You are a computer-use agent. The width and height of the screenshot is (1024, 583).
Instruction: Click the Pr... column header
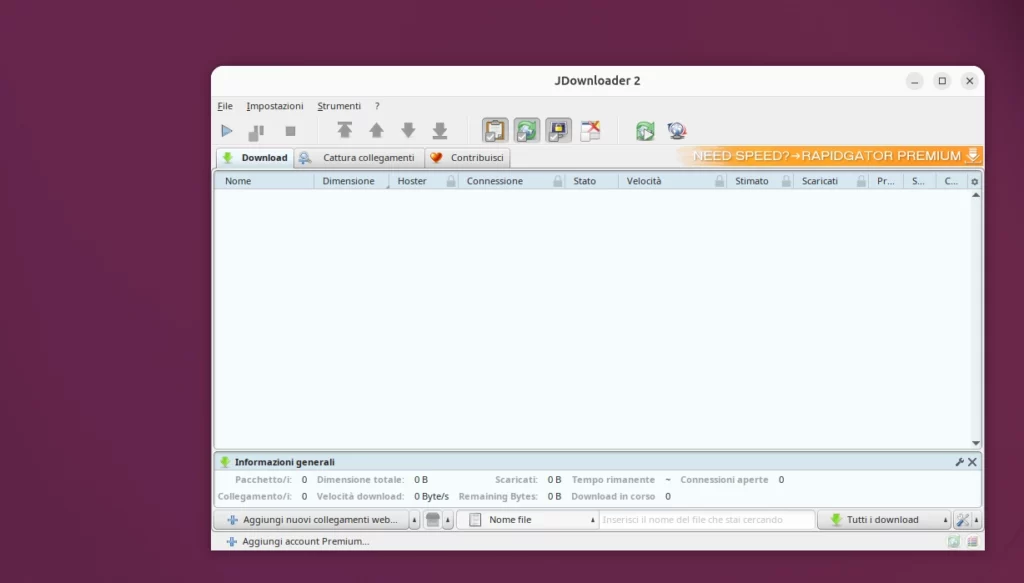[x=886, y=181]
